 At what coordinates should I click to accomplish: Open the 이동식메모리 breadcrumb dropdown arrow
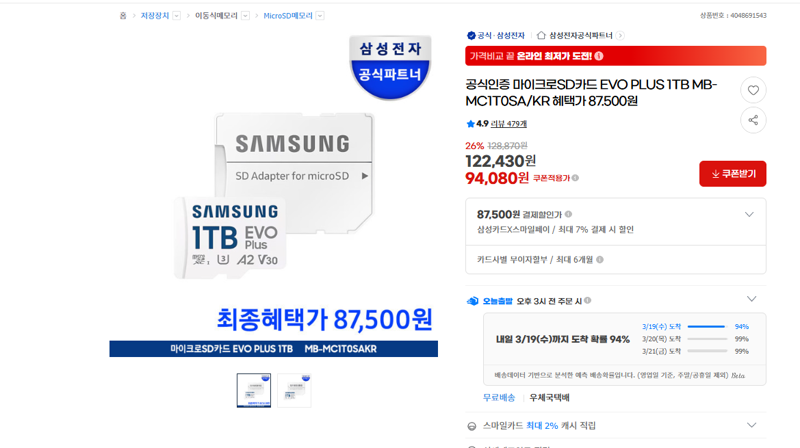[x=245, y=16]
